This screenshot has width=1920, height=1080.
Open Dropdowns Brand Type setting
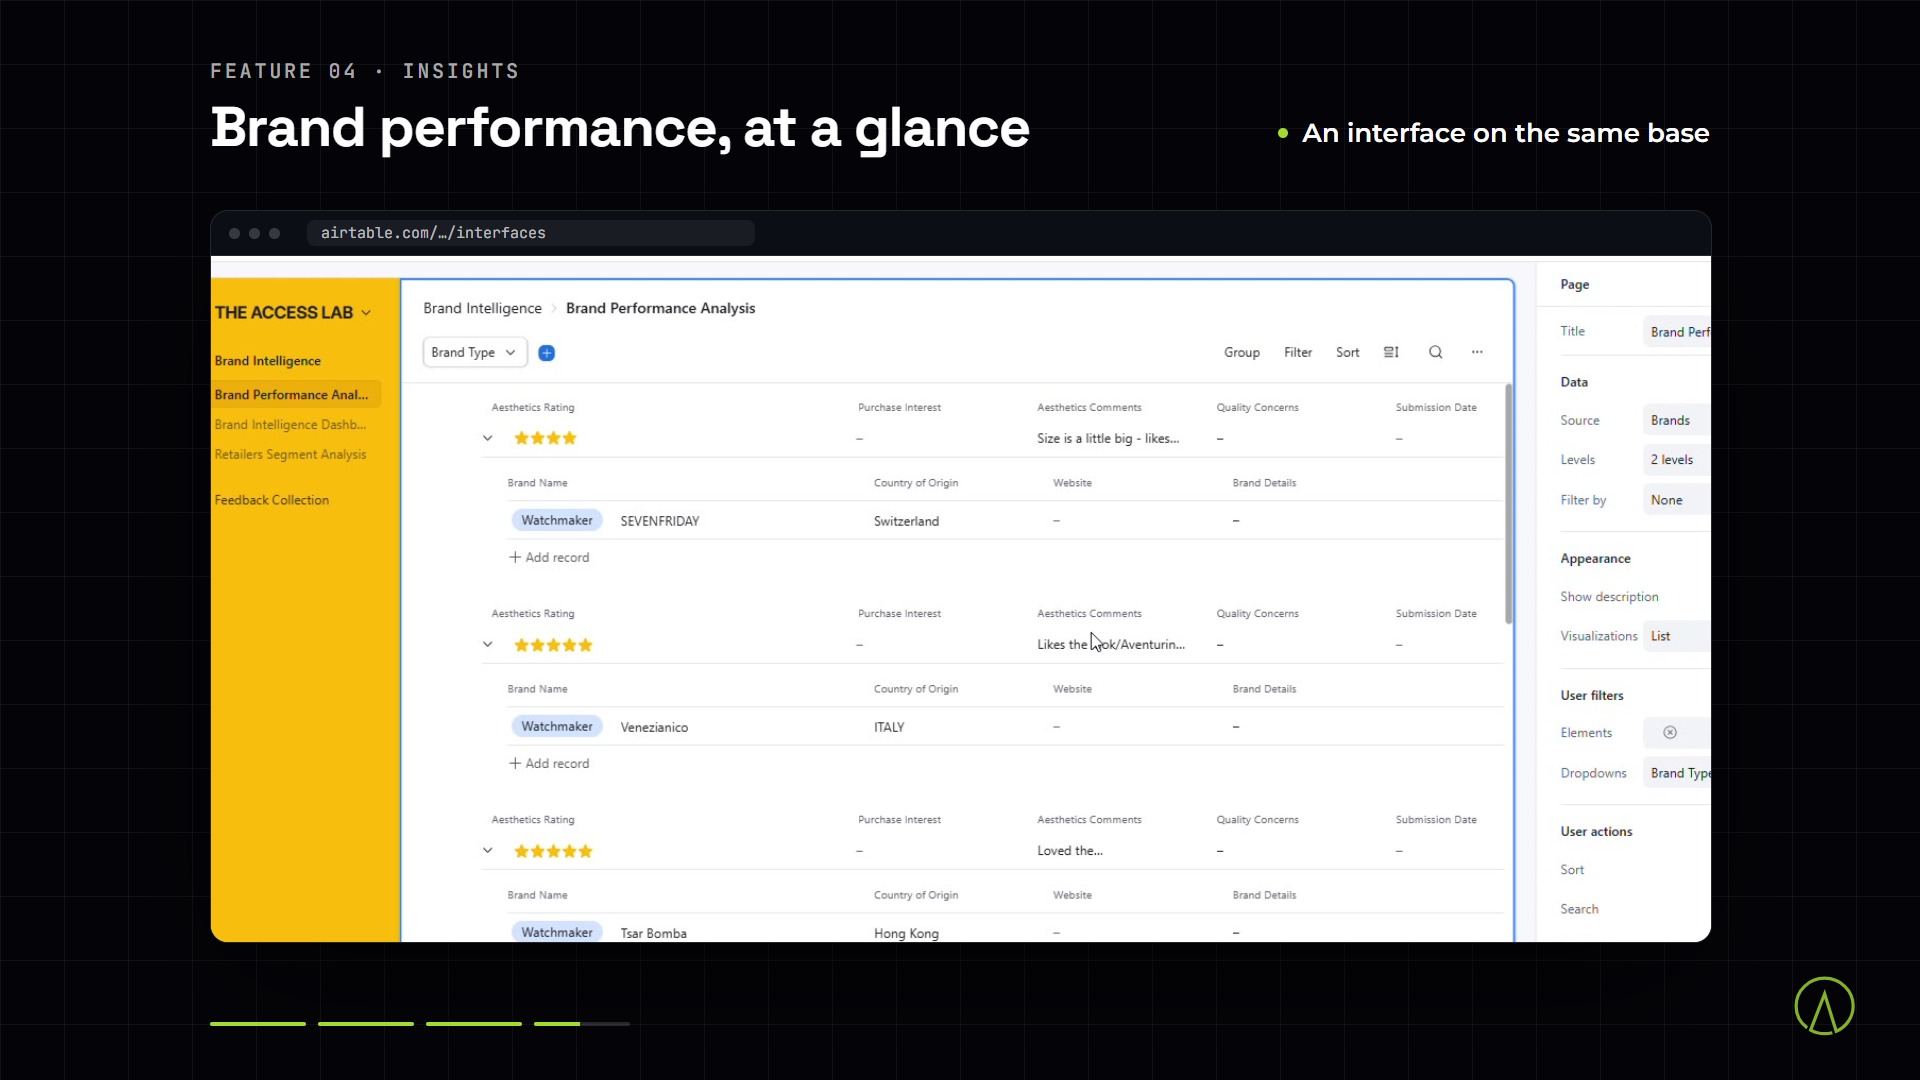pyautogui.click(x=1677, y=773)
